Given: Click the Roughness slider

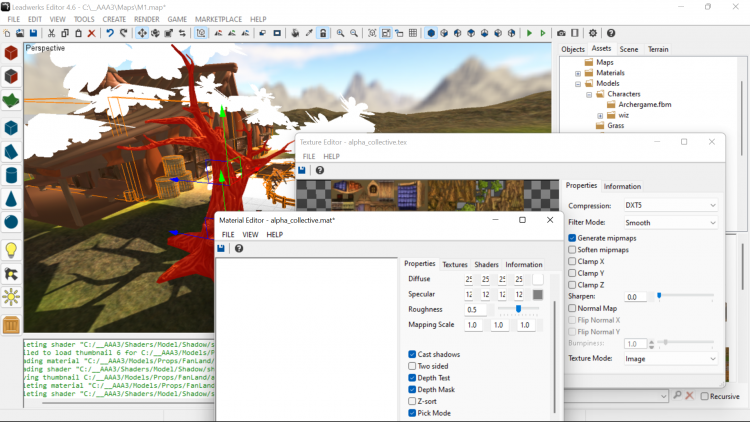Looking at the screenshot, I should (x=517, y=309).
